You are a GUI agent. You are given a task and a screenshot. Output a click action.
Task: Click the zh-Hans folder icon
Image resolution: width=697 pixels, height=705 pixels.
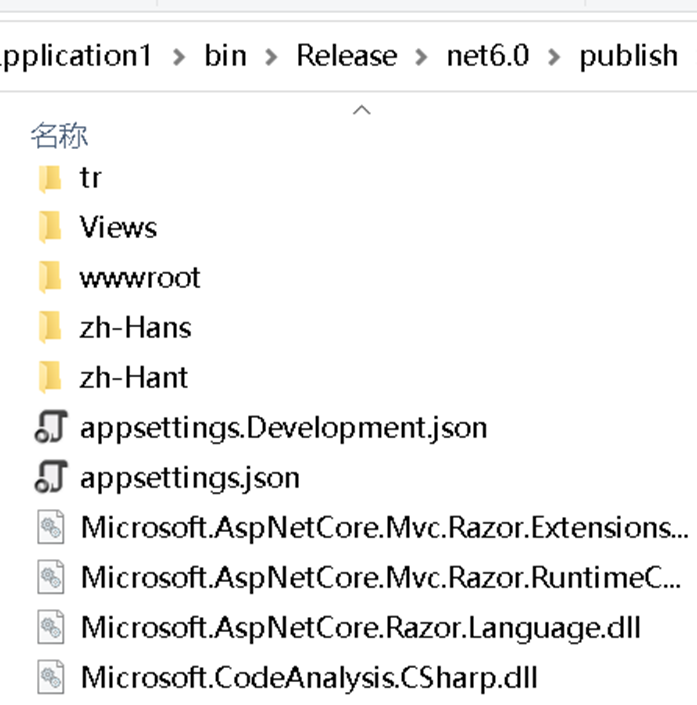[x=50, y=328]
